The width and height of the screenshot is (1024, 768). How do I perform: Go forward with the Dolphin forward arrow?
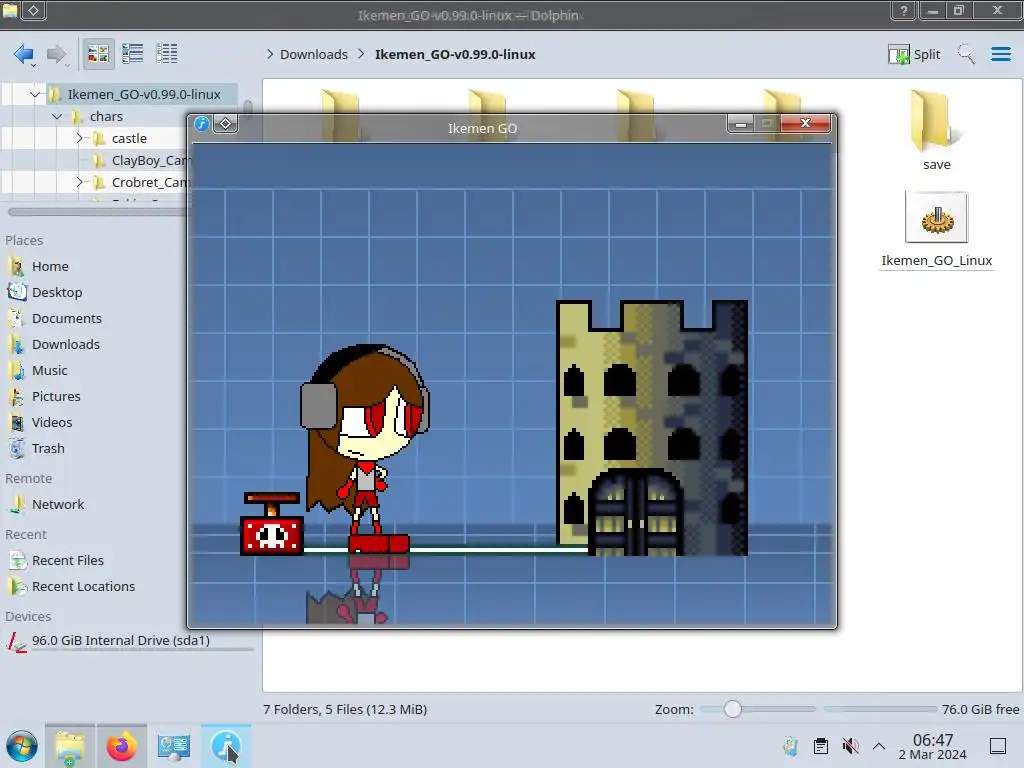57,54
